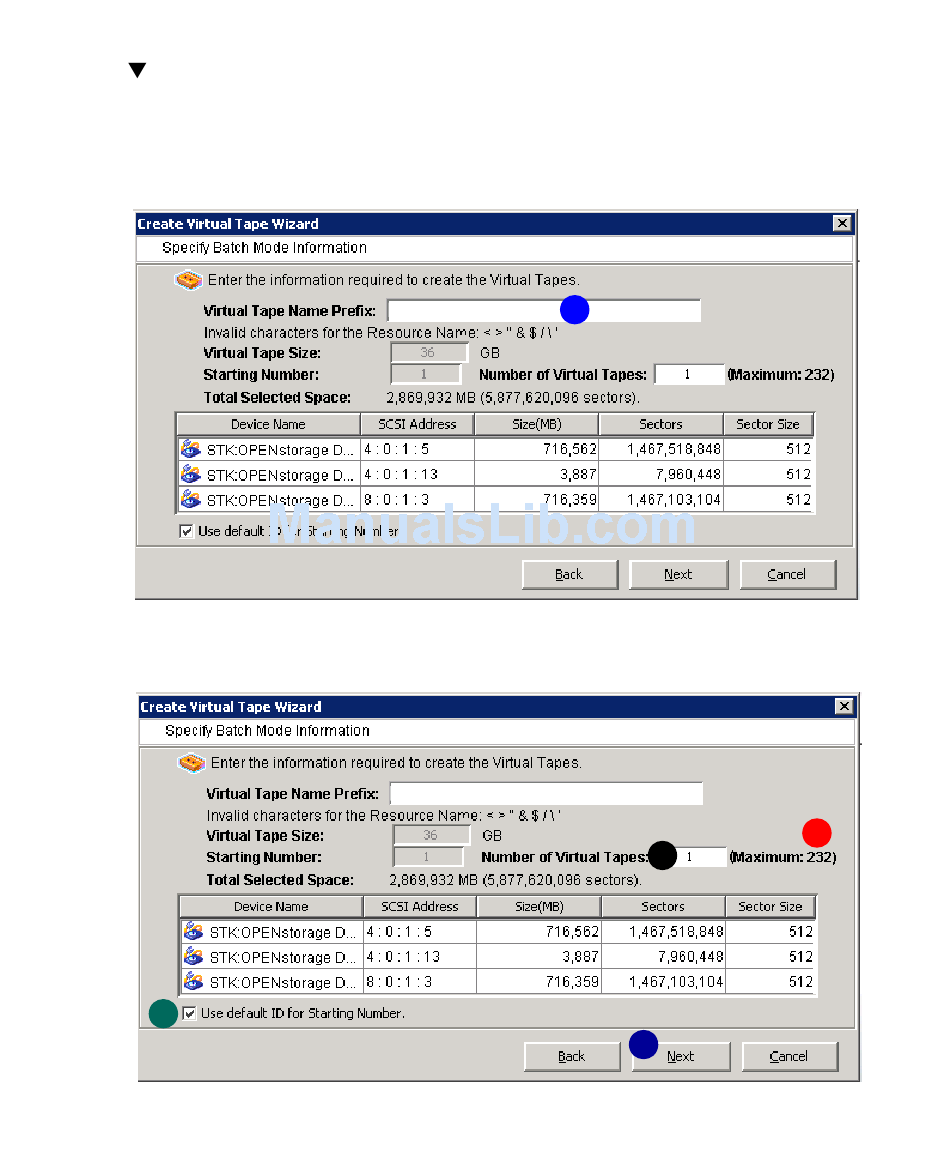Click device icon for 8:0:1:3 row in lower wizard
Screen dimensions: 950x1157
(x=193, y=982)
